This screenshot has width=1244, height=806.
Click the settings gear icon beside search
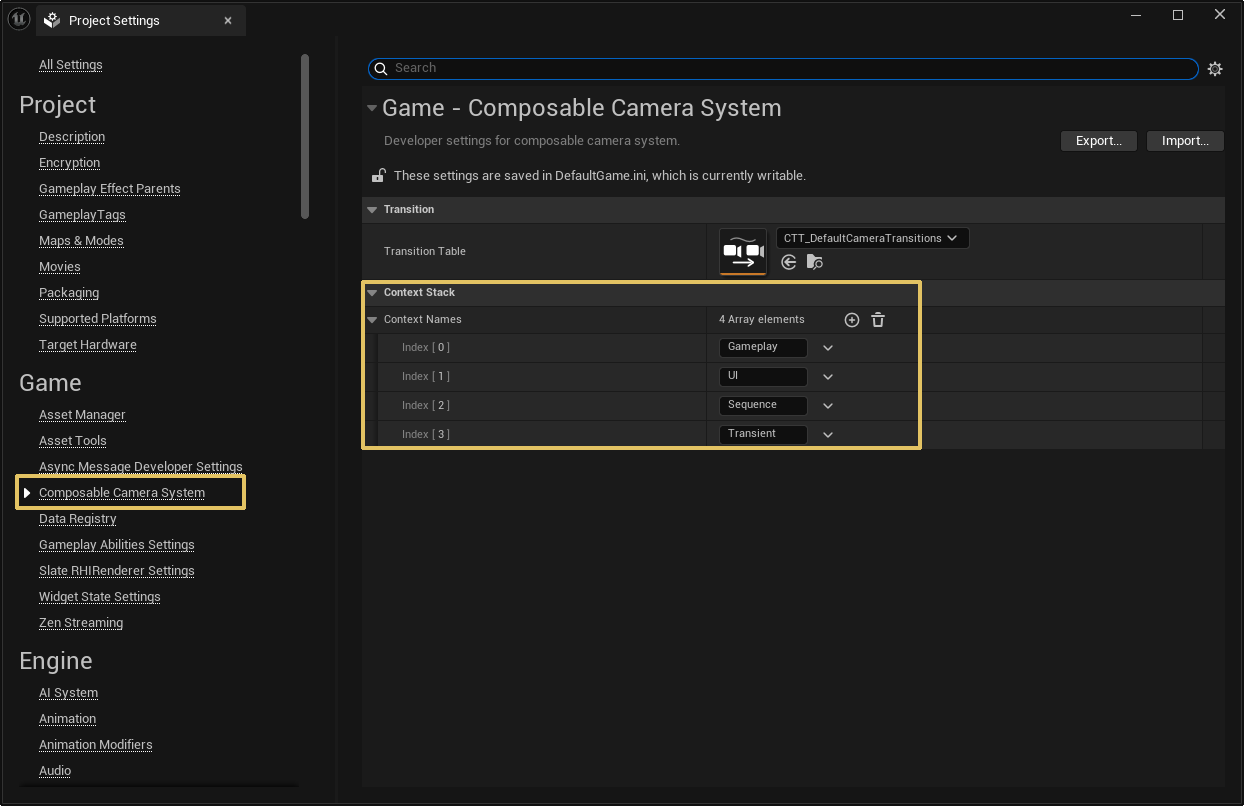pos(1215,69)
